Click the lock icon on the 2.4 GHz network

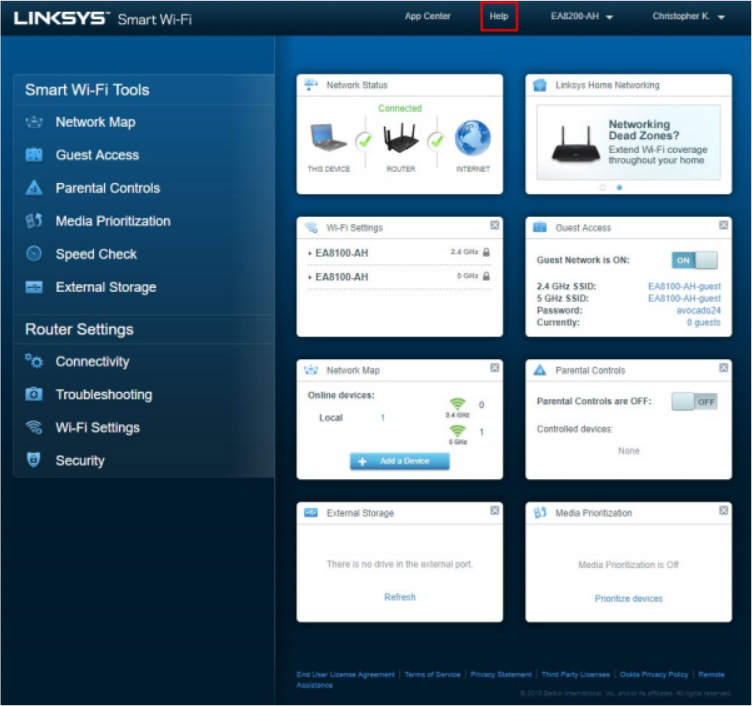click(486, 252)
